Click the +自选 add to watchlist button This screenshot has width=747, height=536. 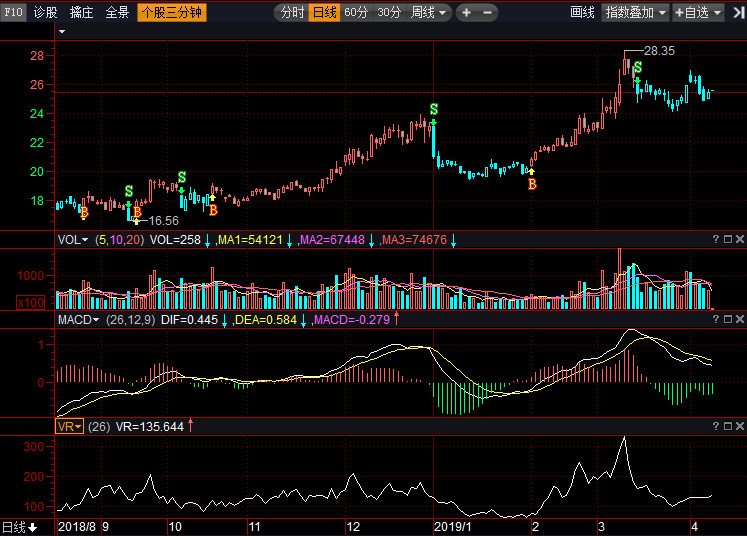[699, 13]
